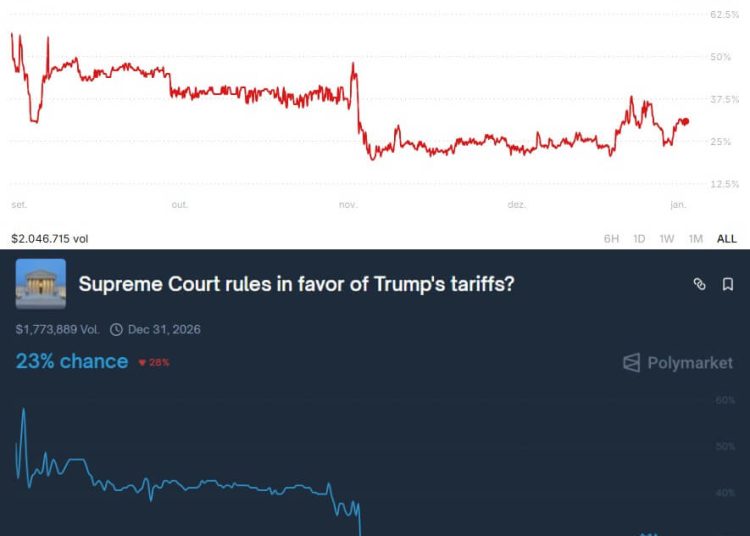Switch chart to 1D range
Viewport: 750px width, 536px height.
point(639,239)
